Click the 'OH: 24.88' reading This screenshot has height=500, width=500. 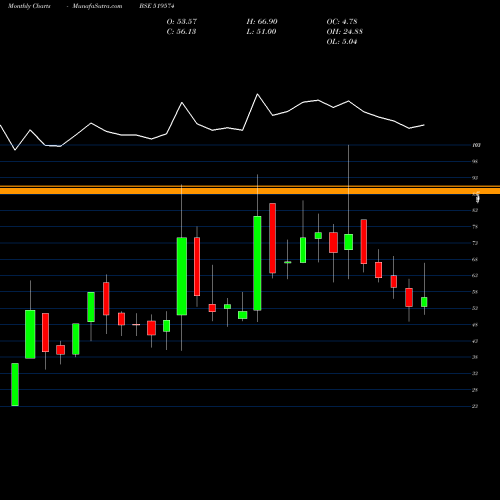(x=345, y=32)
